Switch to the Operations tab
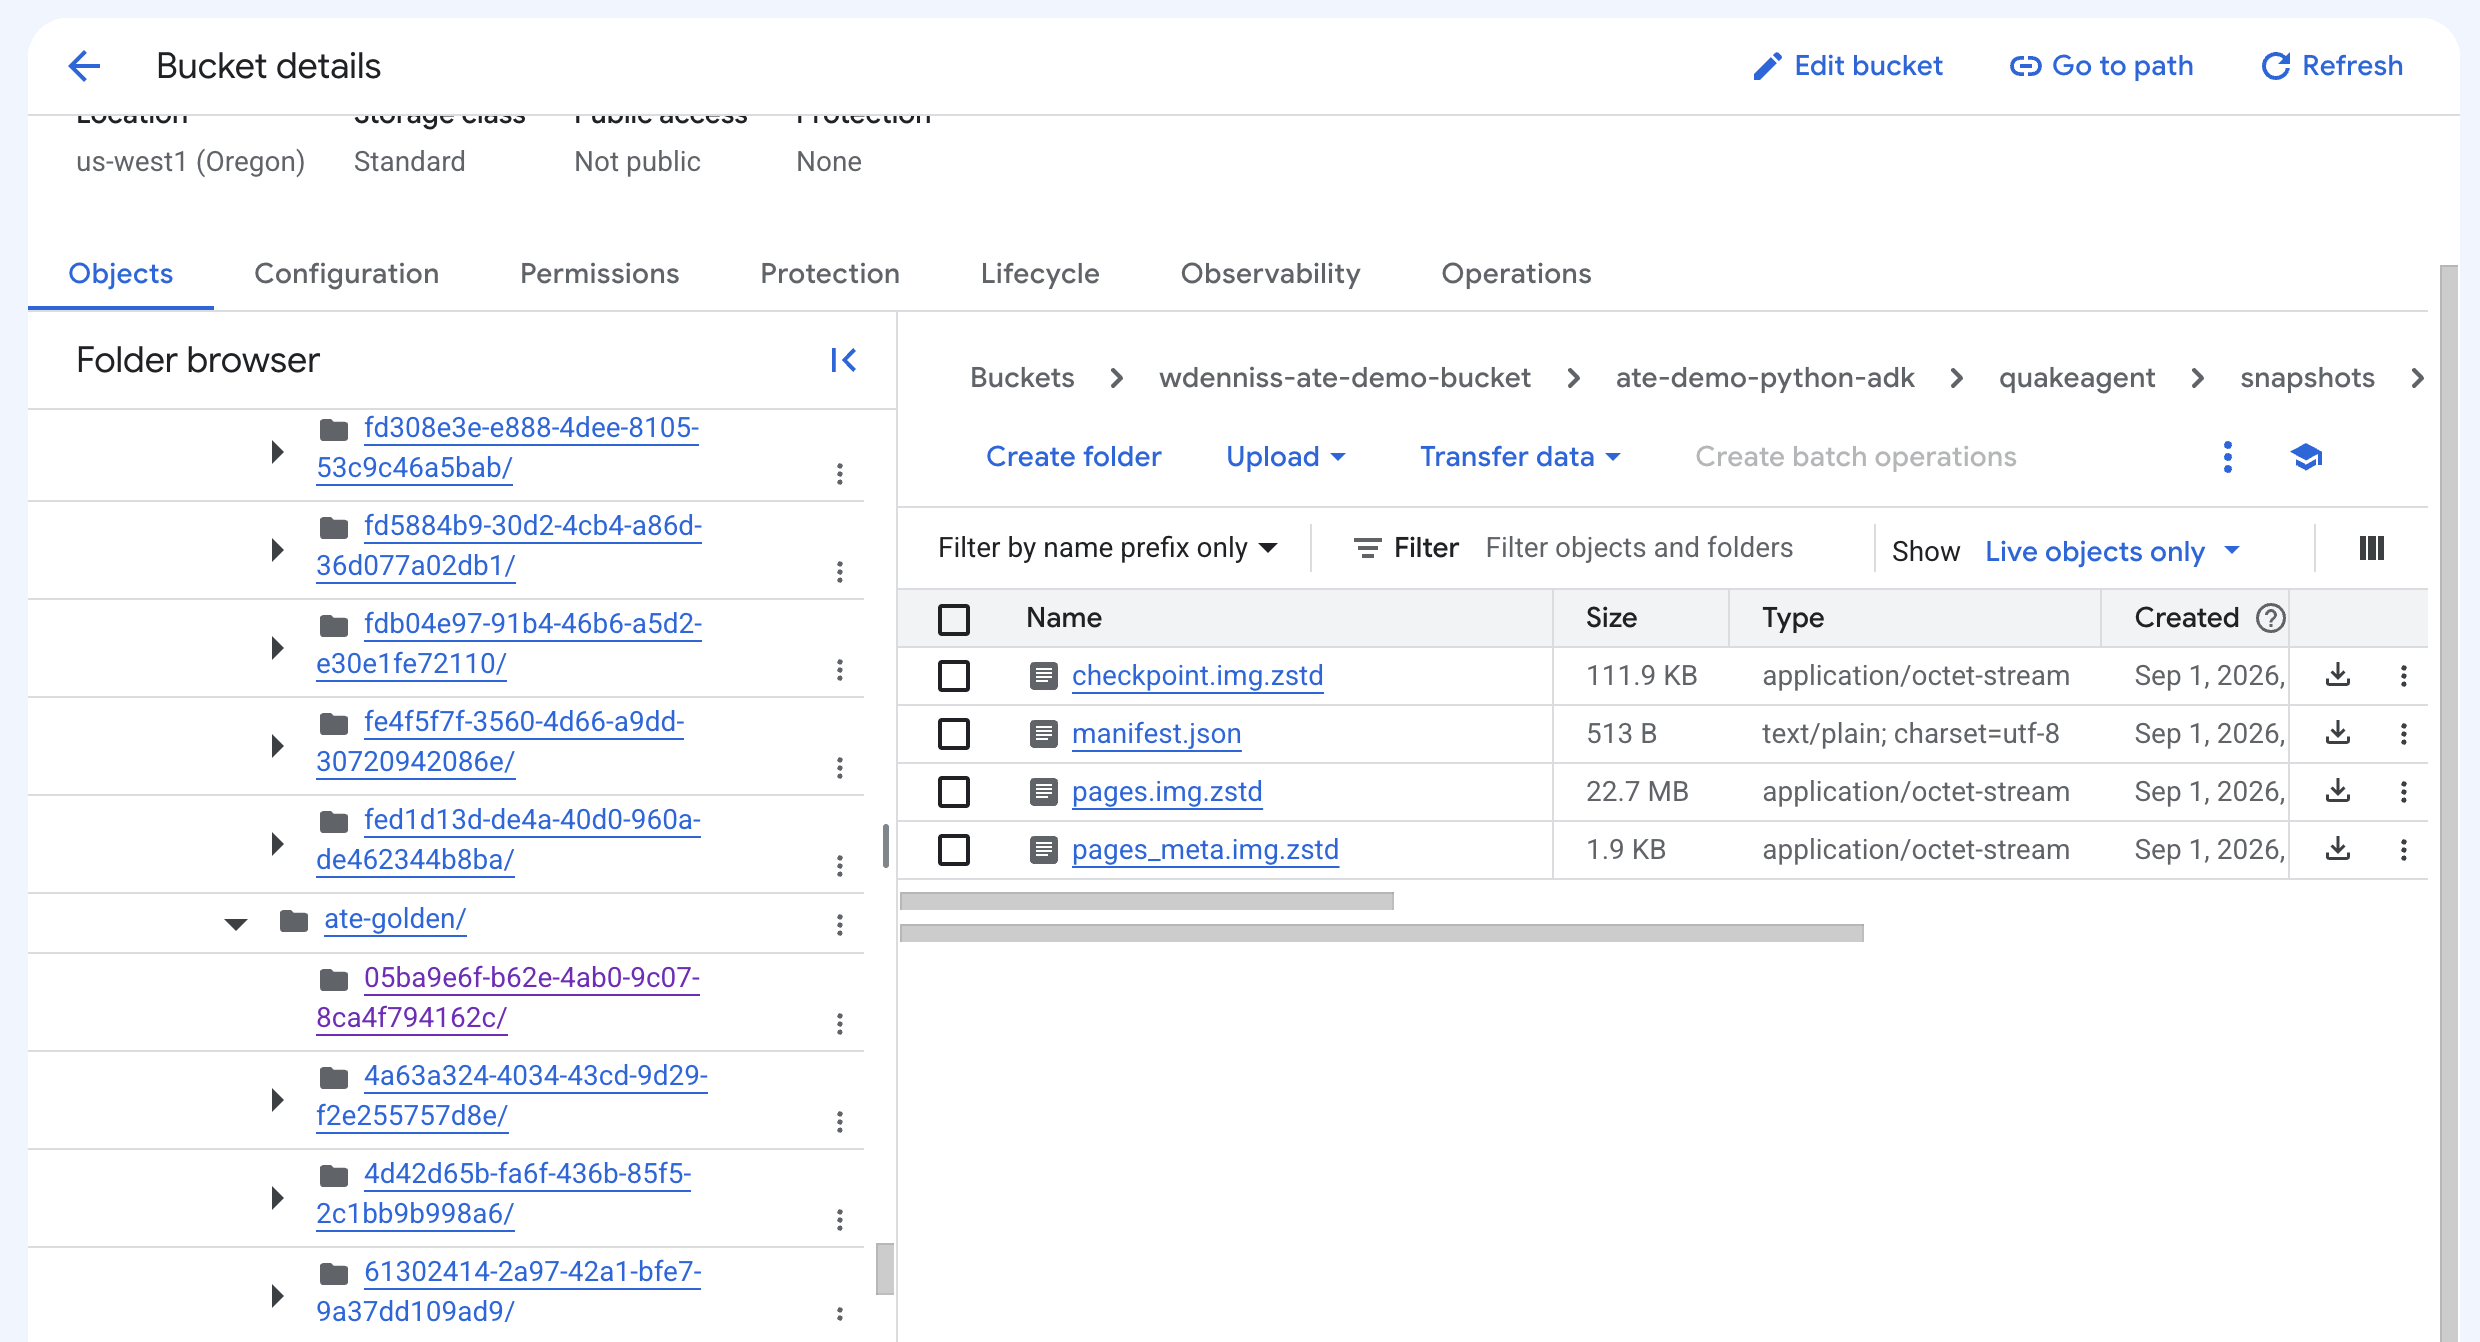This screenshot has height=1342, width=2480. (1516, 274)
